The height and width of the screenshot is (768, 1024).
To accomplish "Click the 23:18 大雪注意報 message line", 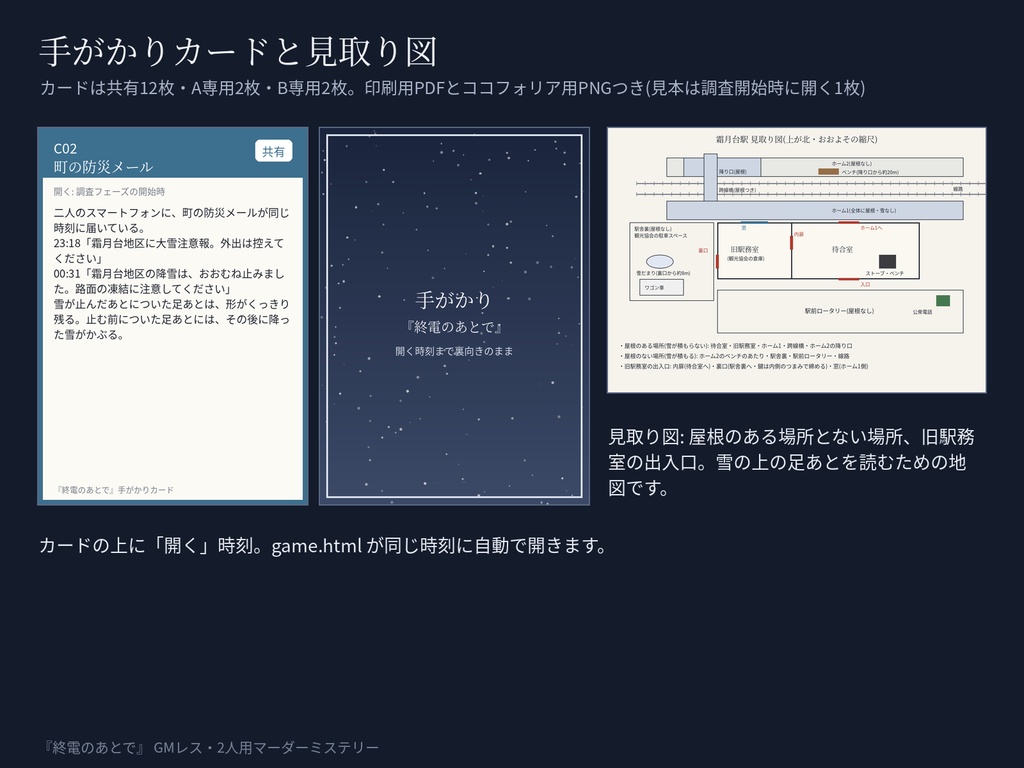I will (170, 251).
